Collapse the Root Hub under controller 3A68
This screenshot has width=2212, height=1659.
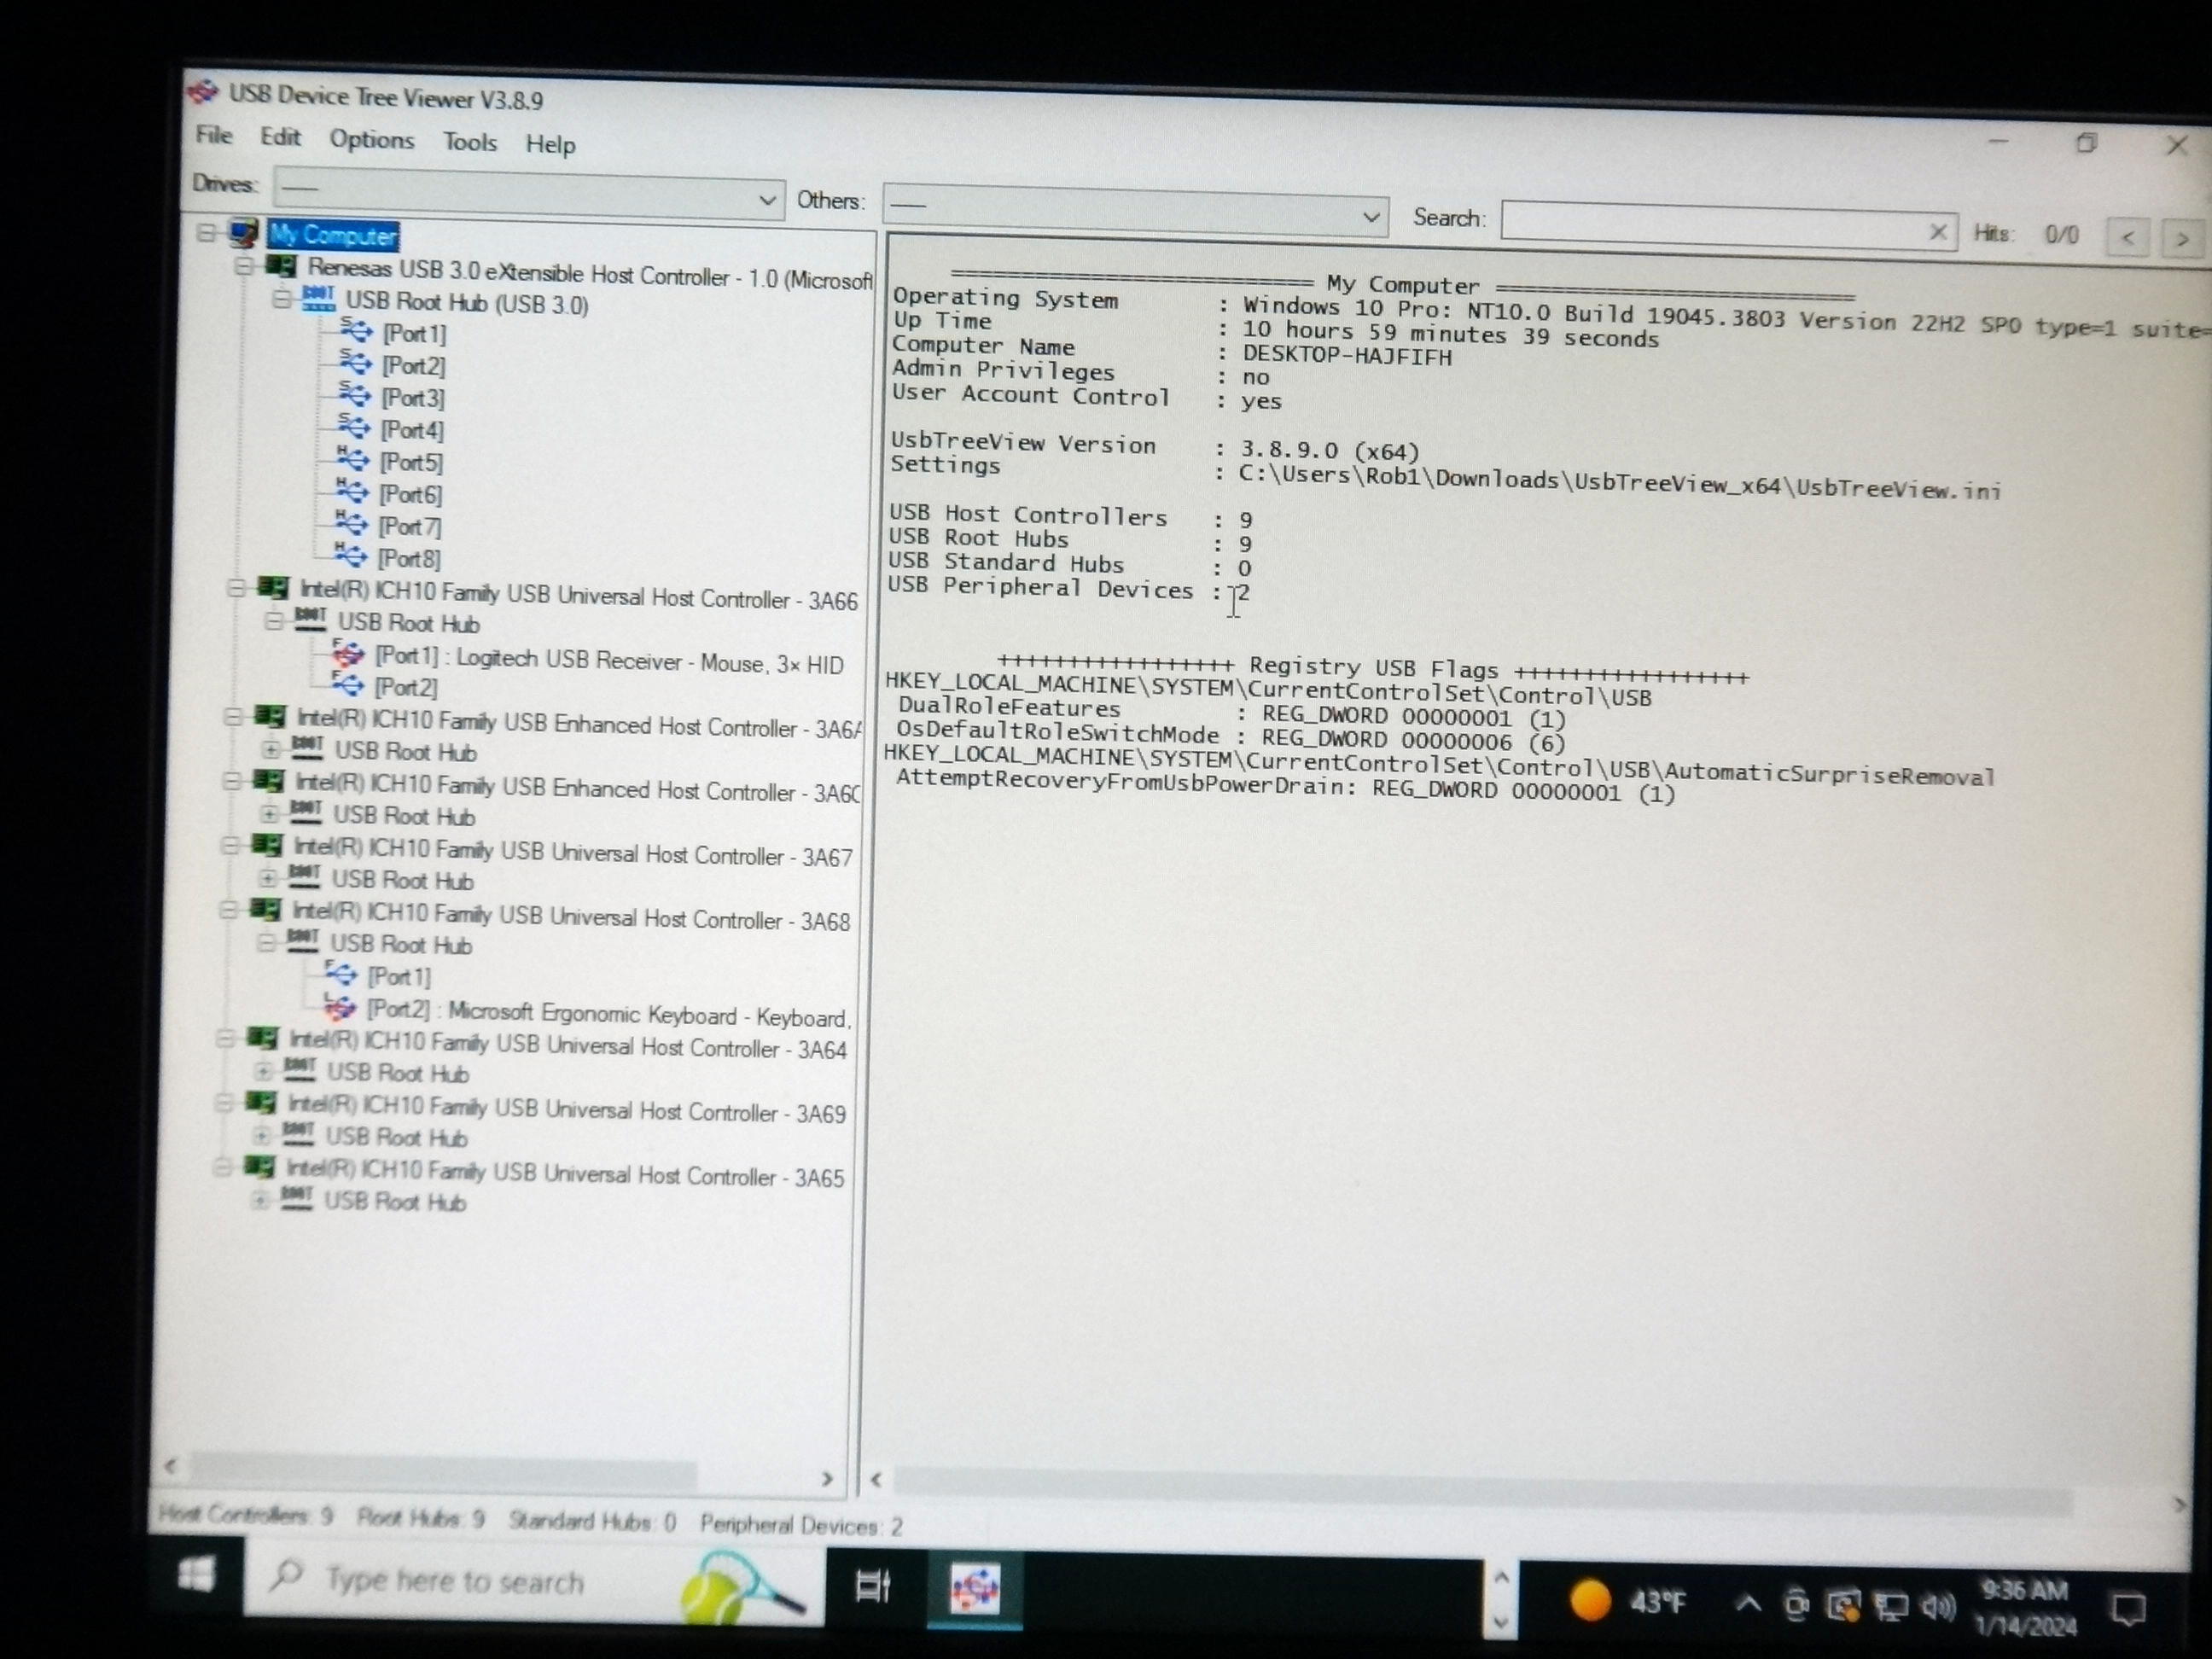point(265,942)
